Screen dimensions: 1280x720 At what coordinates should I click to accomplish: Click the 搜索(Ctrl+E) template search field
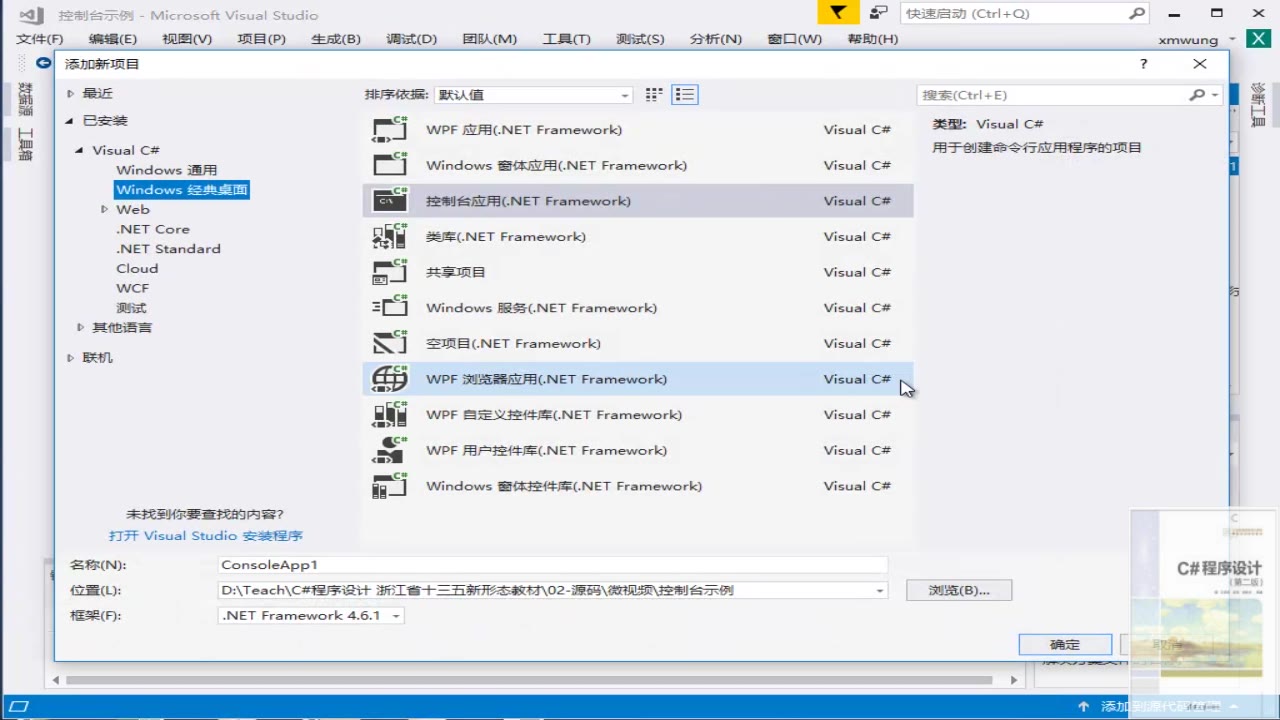(1053, 95)
